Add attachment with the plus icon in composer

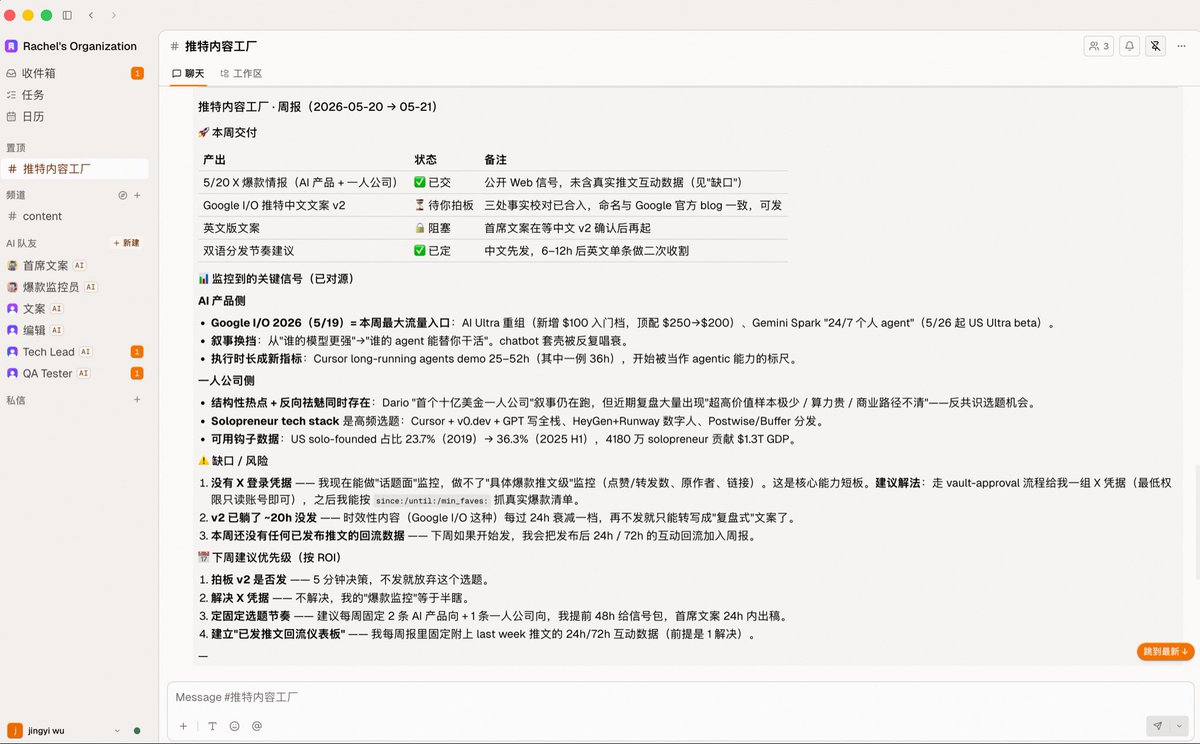tap(183, 726)
